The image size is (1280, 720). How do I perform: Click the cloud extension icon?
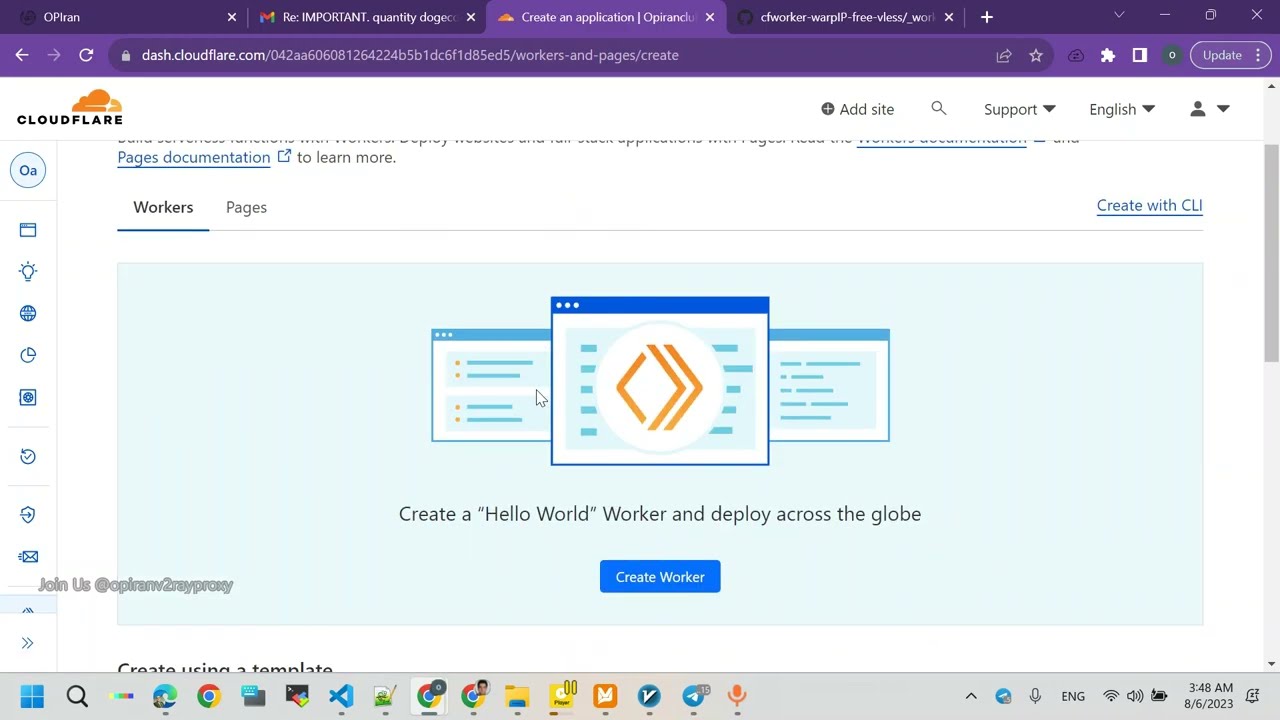point(1076,55)
